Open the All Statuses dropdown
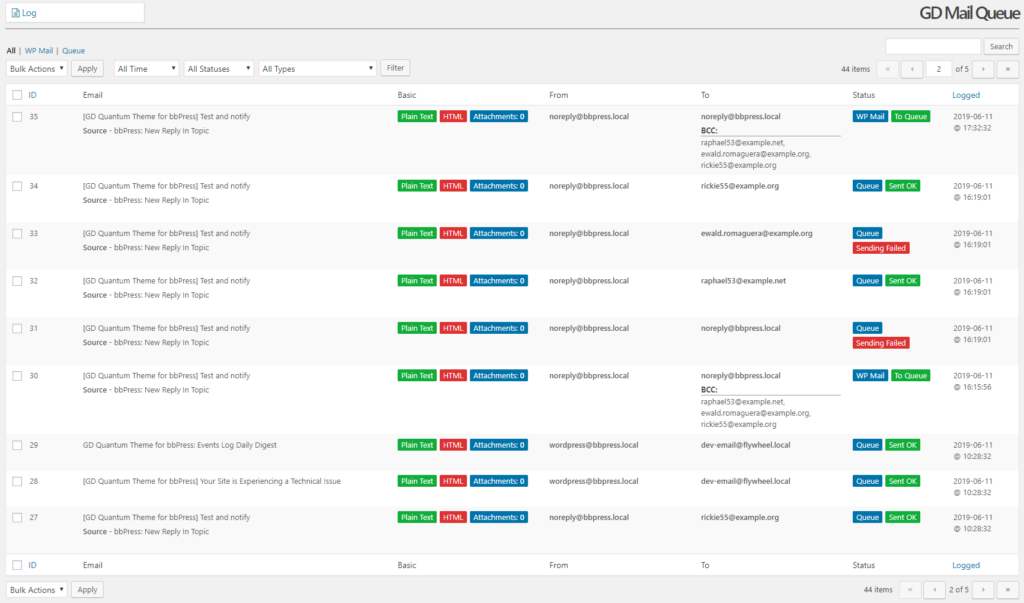1024x603 pixels. [x=218, y=68]
